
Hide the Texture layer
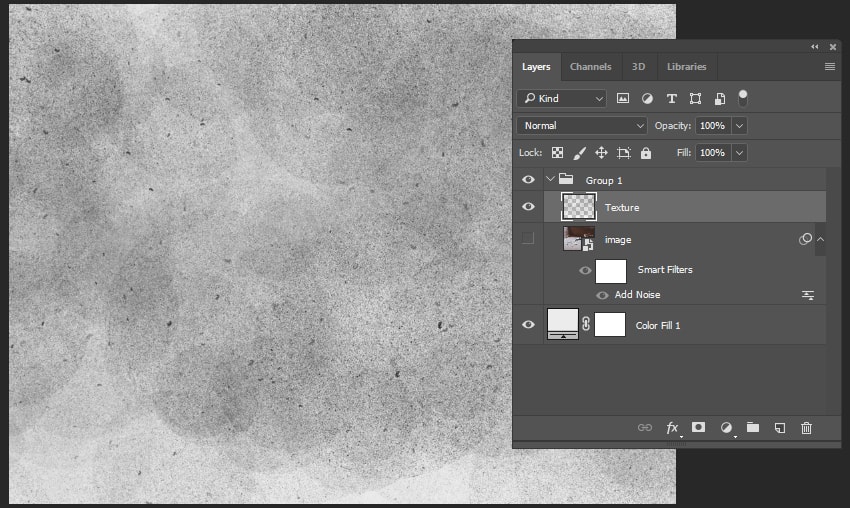(528, 207)
